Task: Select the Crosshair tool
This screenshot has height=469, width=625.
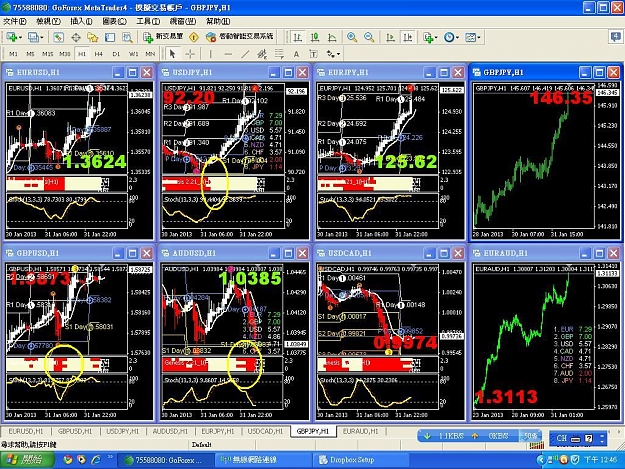Action: click(x=190, y=54)
